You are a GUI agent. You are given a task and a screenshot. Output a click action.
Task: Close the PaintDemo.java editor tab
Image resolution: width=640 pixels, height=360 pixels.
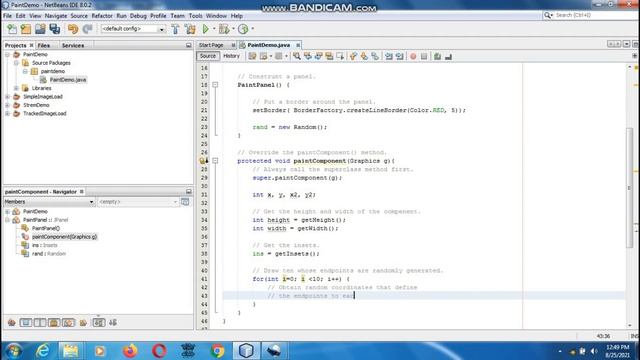[x=298, y=45]
